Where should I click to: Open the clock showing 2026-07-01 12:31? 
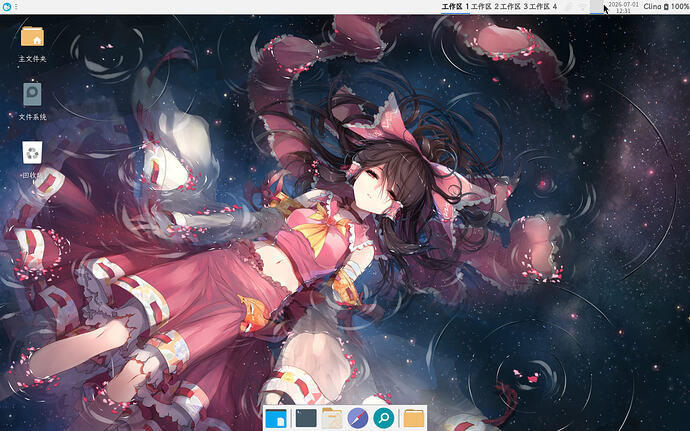tap(623, 7)
